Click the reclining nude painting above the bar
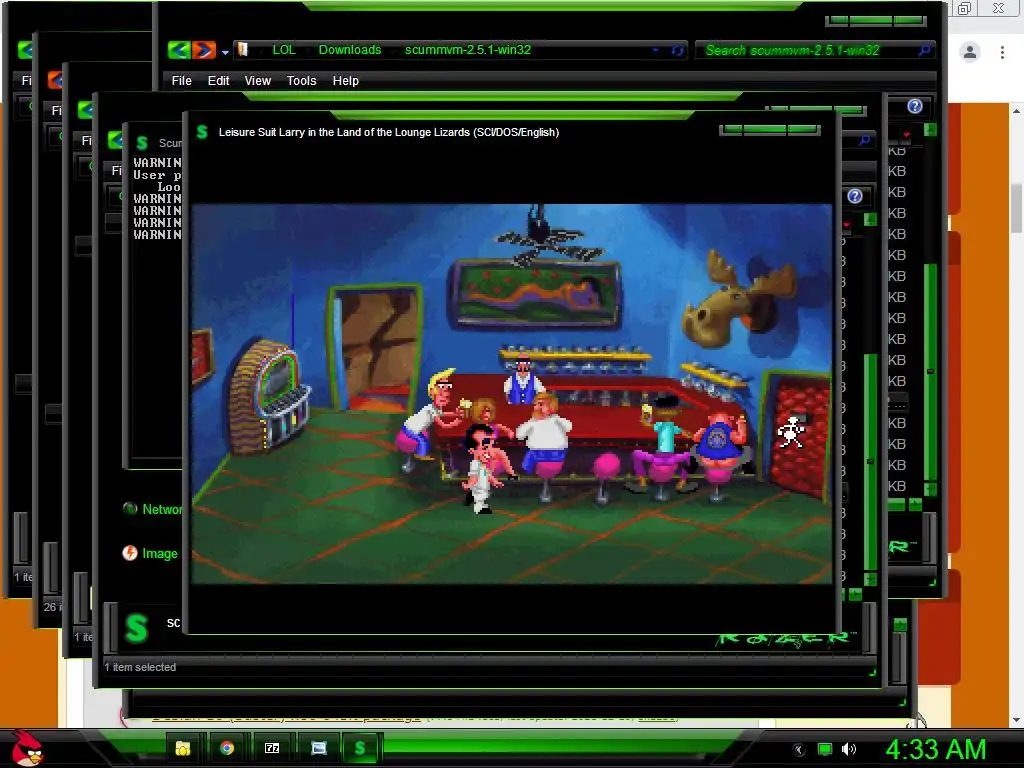1024x768 pixels. [534, 293]
